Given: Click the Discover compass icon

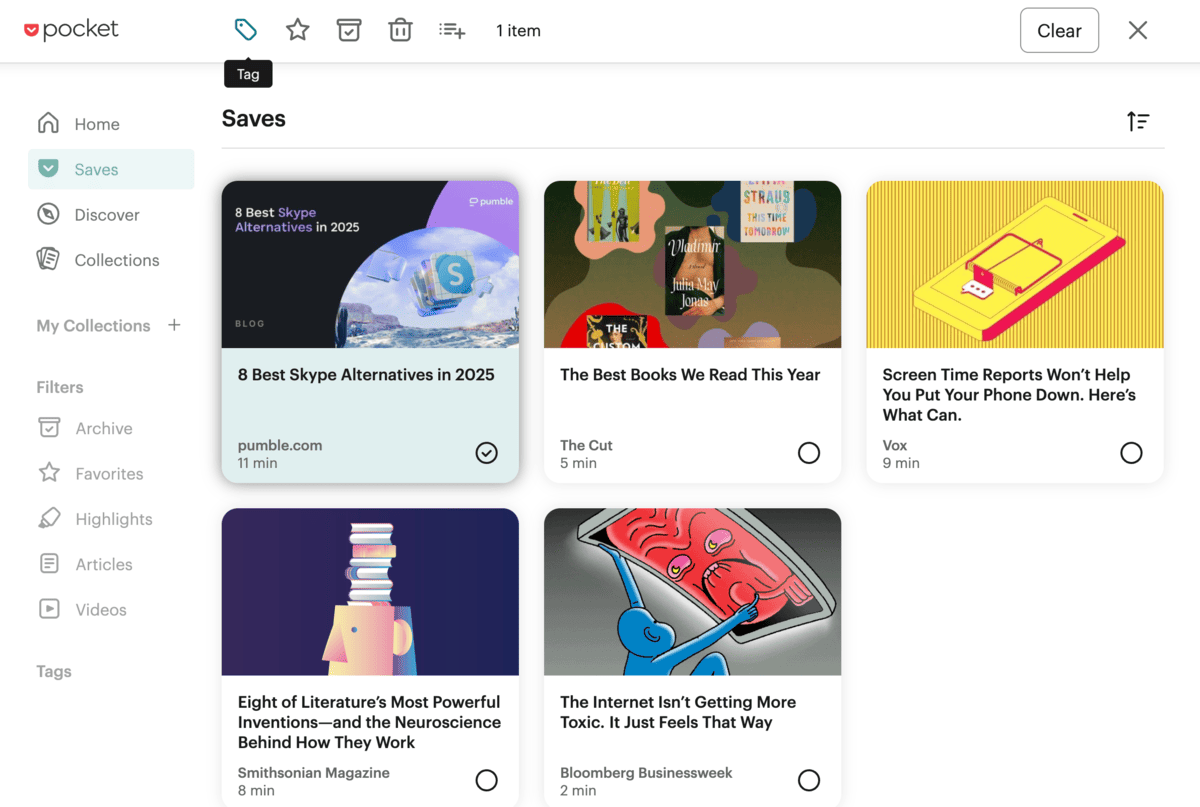Looking at the screenshot, I should tap(48, 214).
